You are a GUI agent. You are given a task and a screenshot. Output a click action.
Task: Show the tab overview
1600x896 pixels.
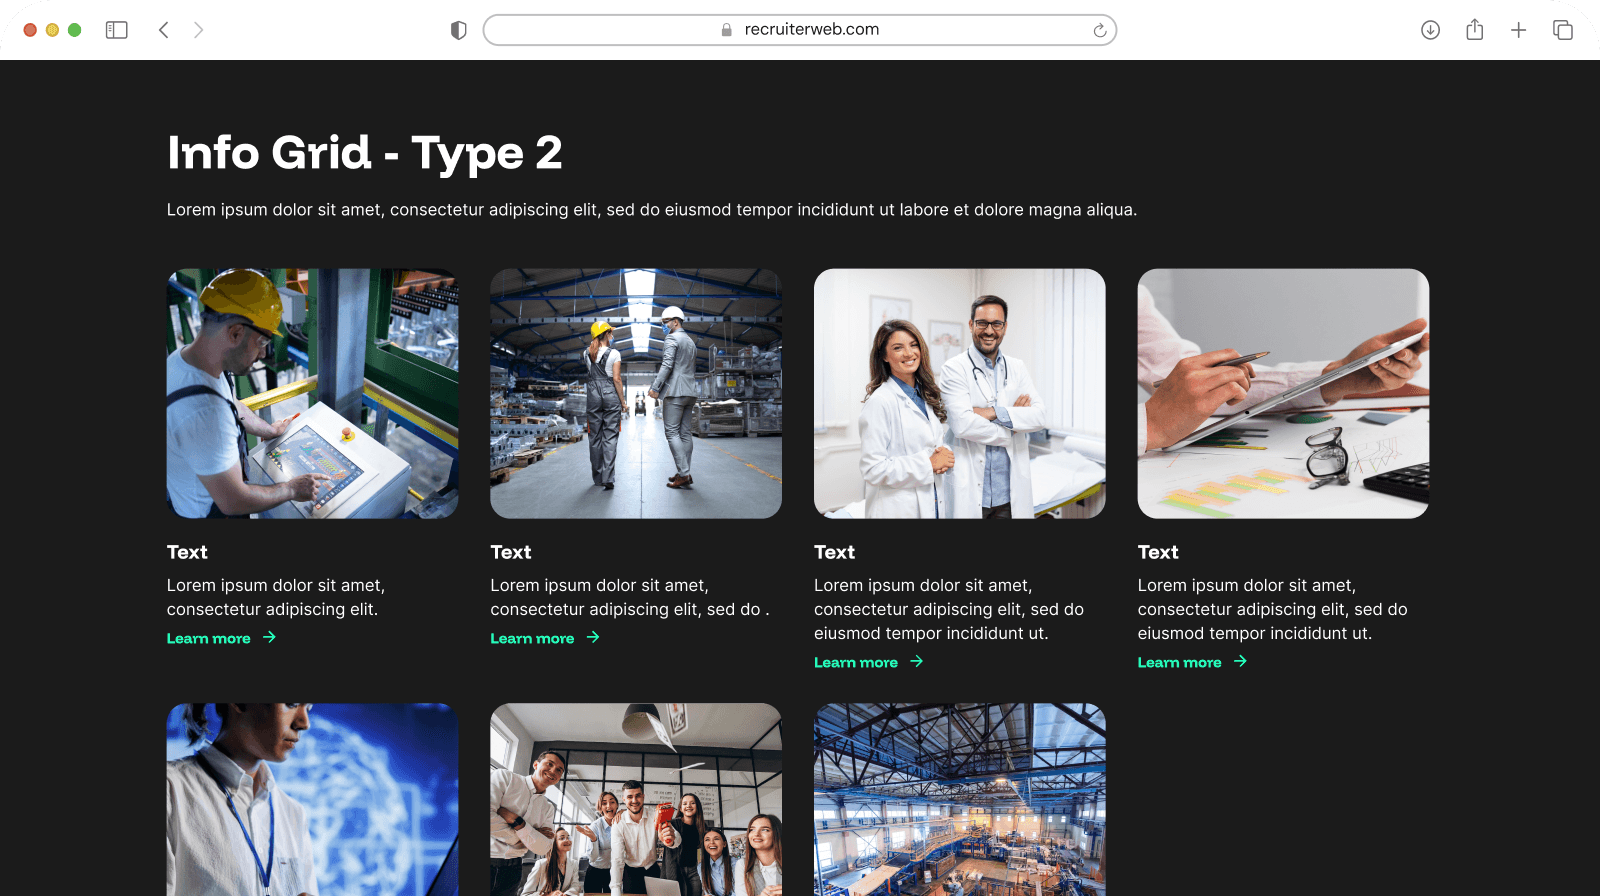pyautogui.click(x=1562, y=30)
